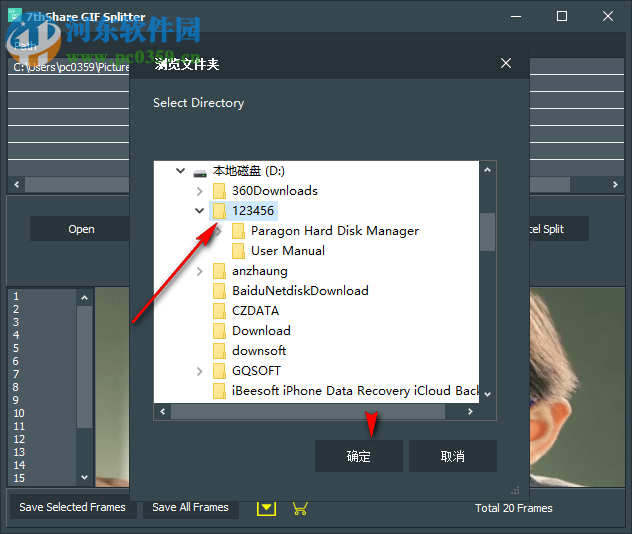Select the D: local disk drive icon

(200, 172)
